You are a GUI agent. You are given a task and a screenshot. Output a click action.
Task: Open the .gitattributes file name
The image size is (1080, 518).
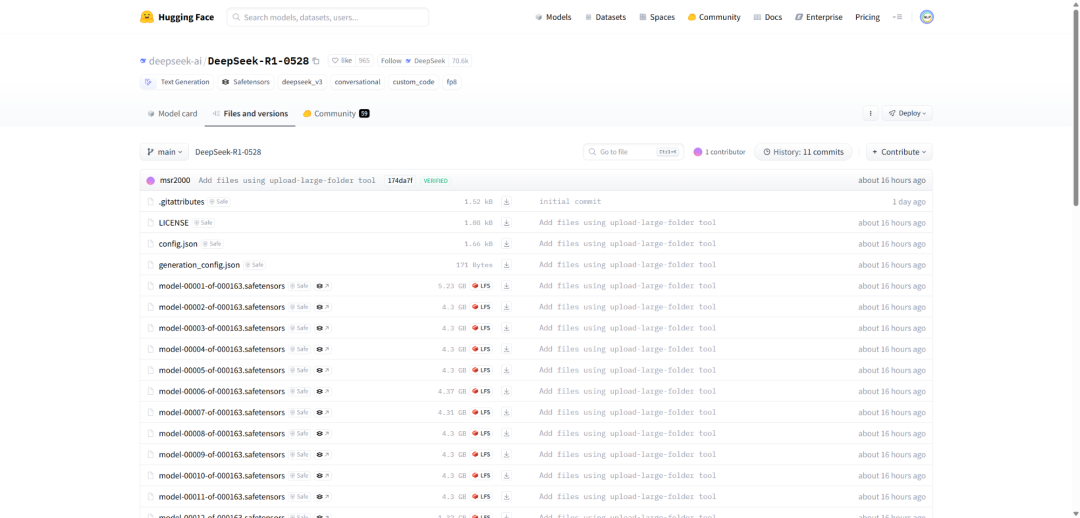(181, 202)
